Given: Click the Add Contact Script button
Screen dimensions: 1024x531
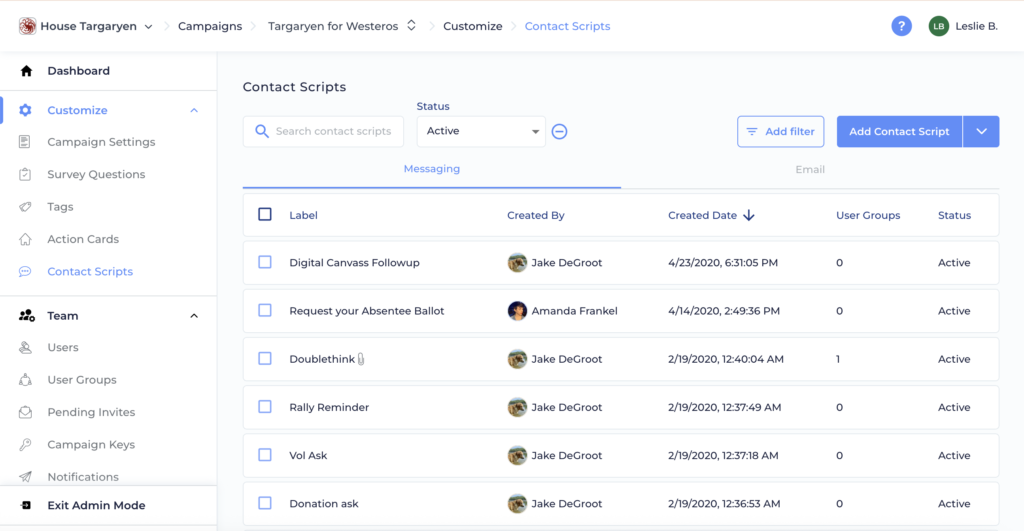Looking at the screenshot, I should coord(899,131).
